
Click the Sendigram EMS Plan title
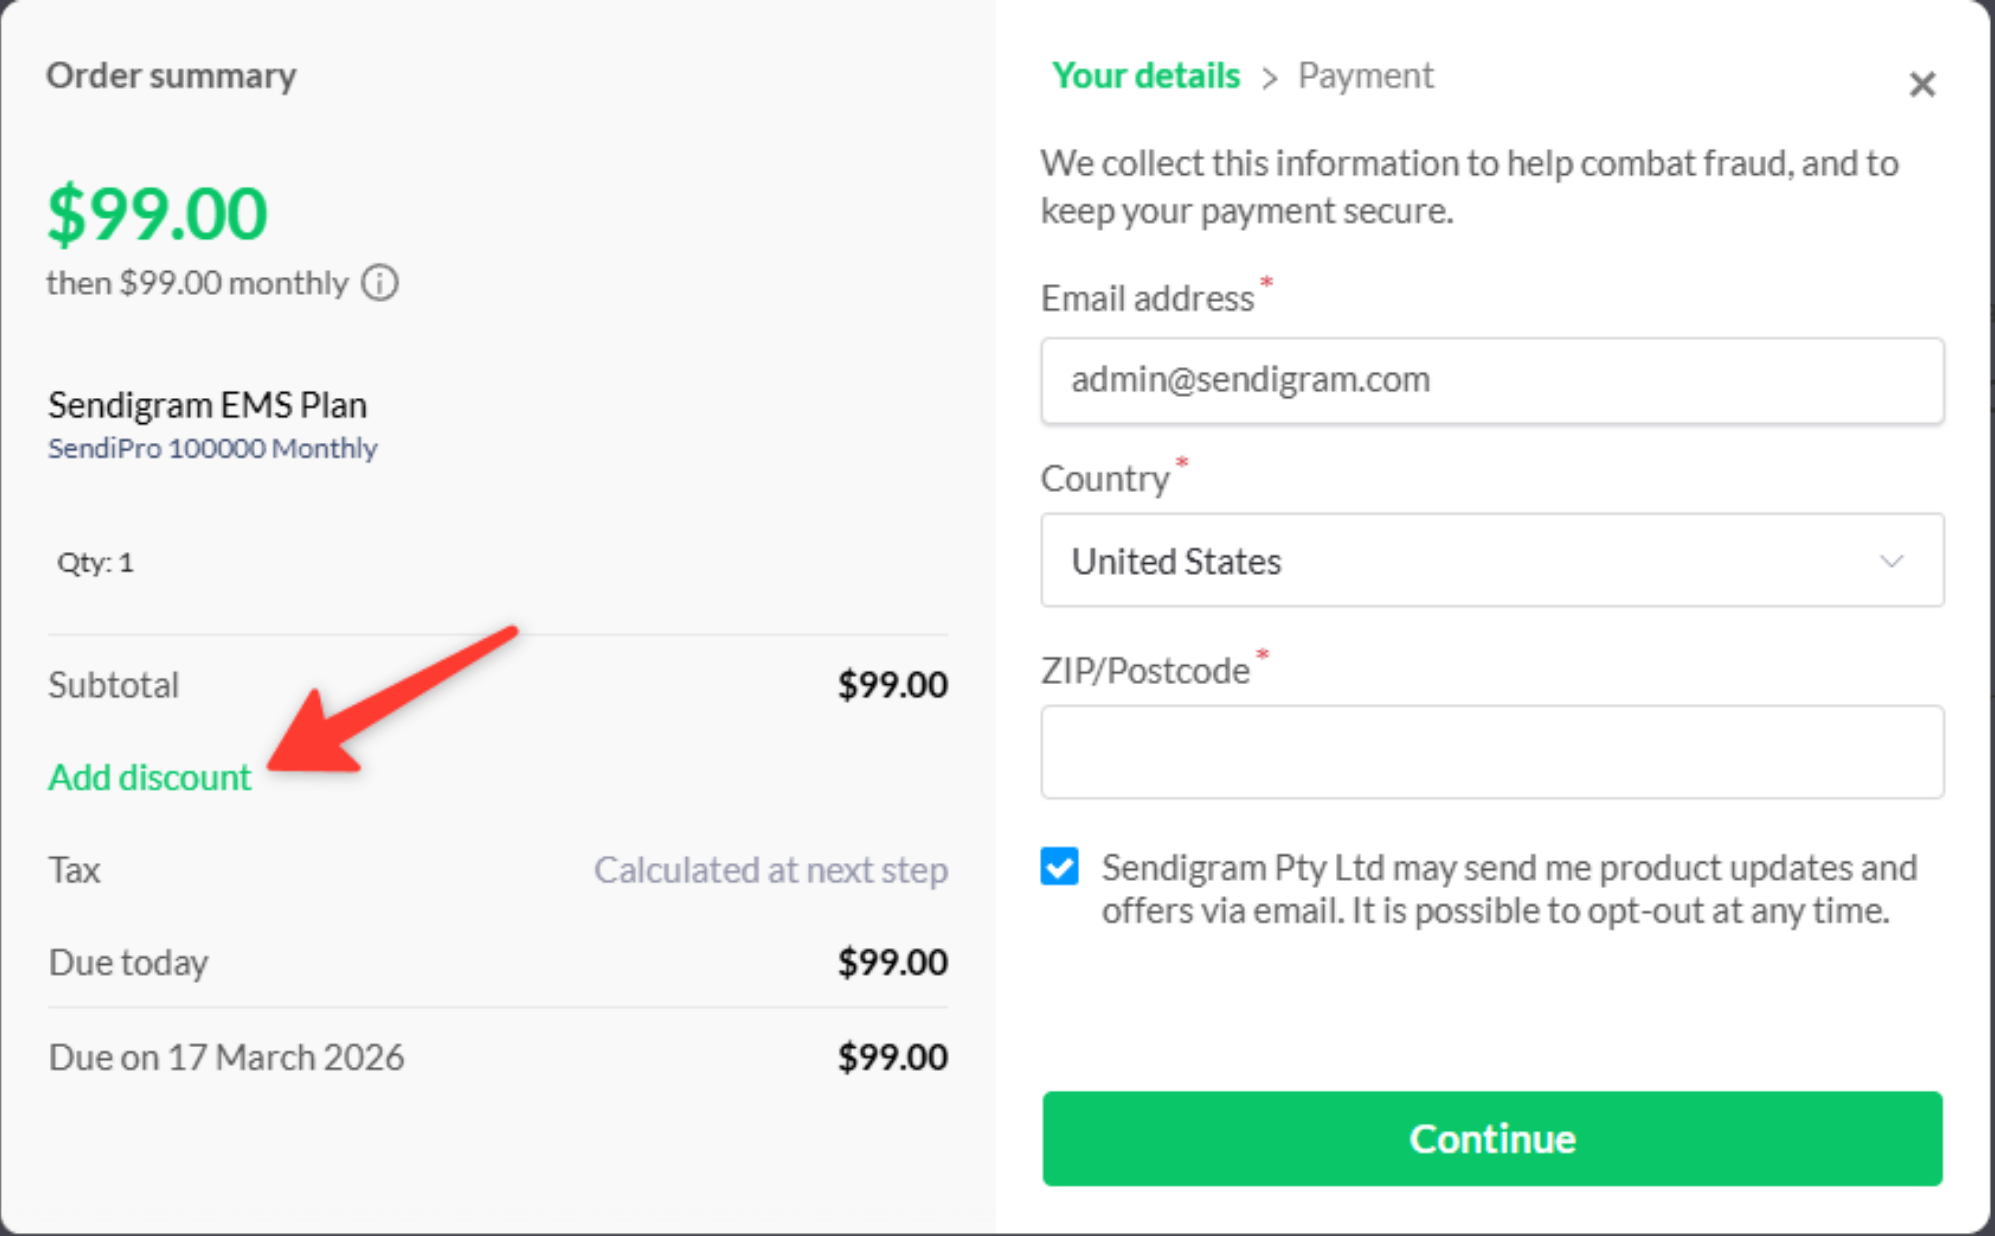click(x=208, y=405)
